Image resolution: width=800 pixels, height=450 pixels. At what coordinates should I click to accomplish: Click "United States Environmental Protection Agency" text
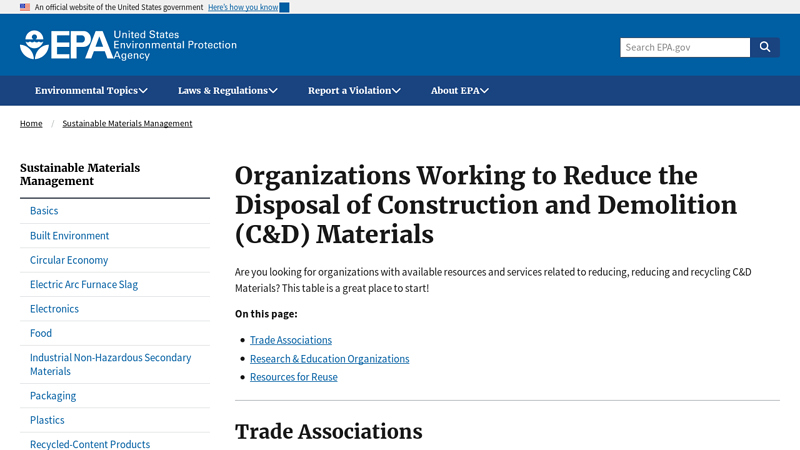pos(175,45)
